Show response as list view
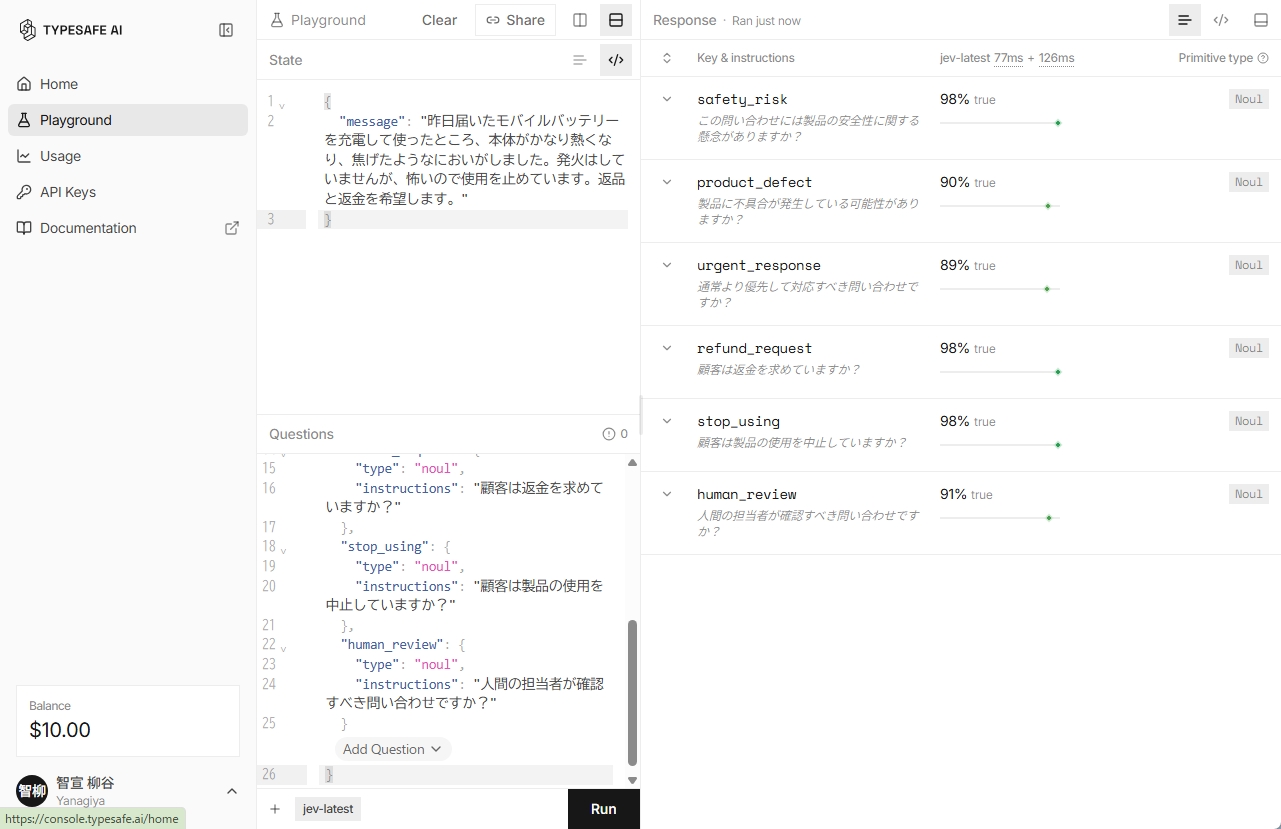This screenshot has height=829, width=1281. pyautogui.click(x=1185, y=20)
